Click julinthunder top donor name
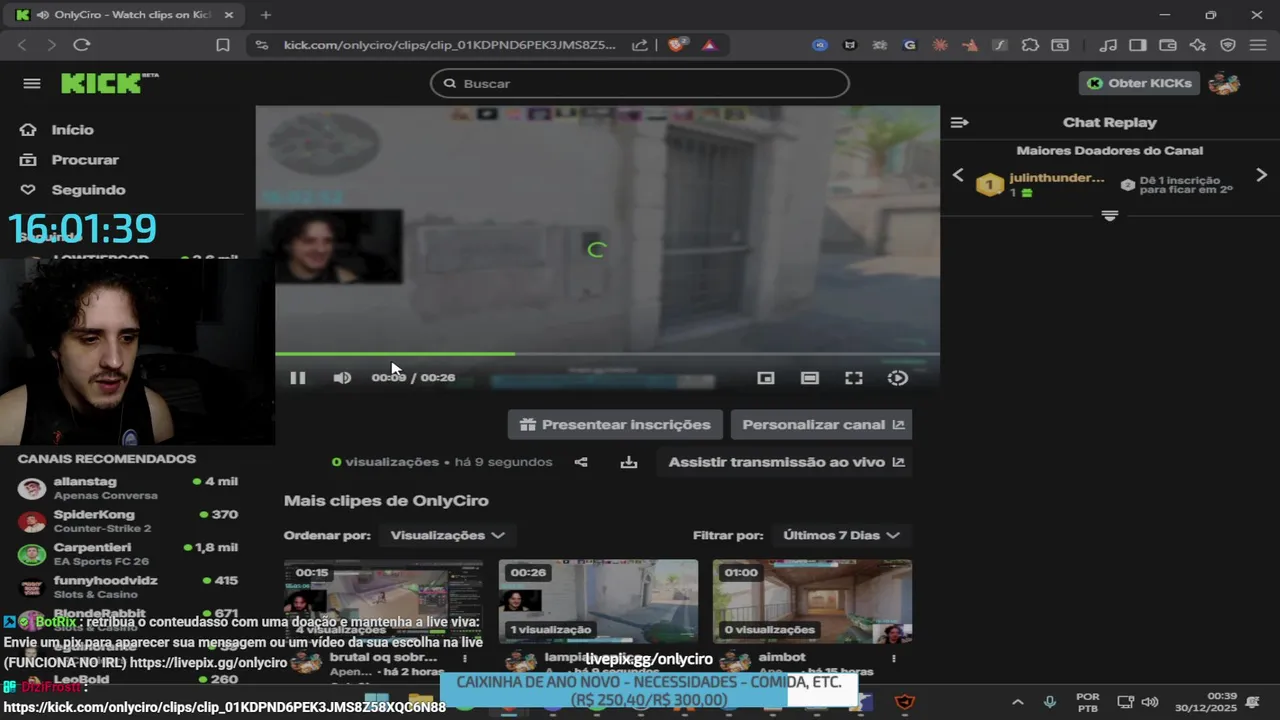The height and width of the screenshot is (720, 1280). [1057, 178]
